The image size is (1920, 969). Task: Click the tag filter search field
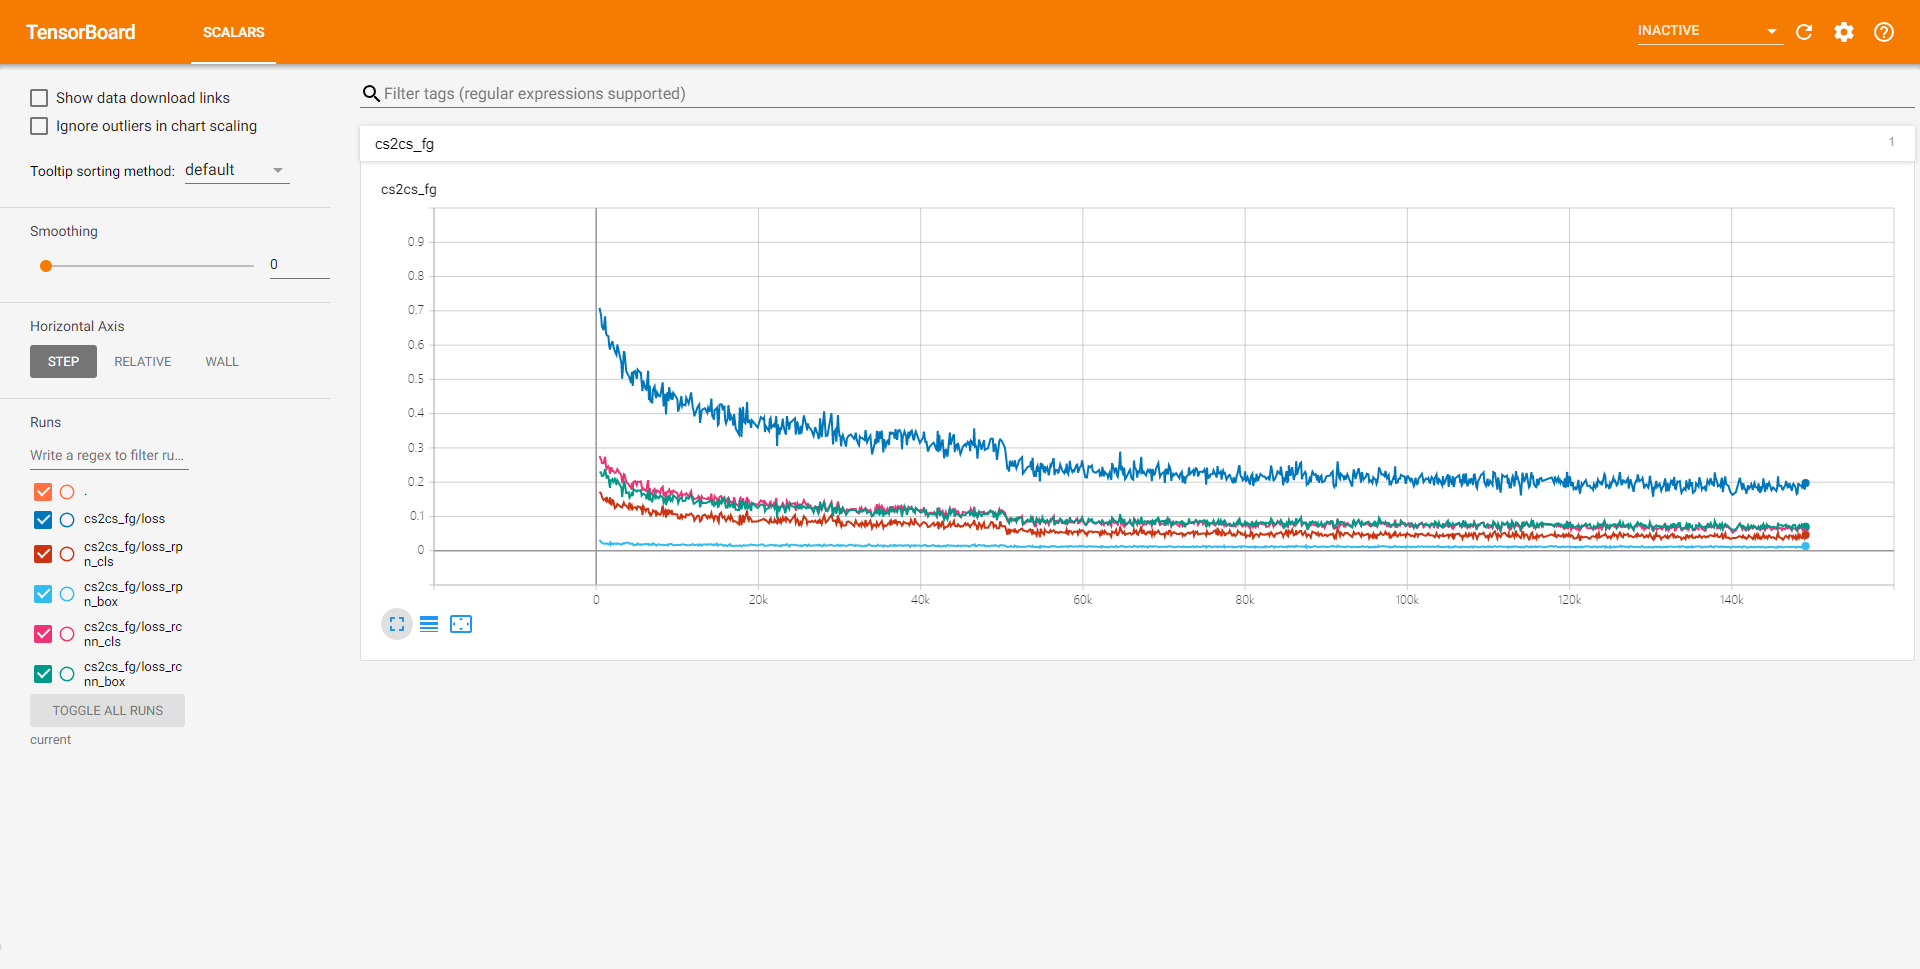click(1148, 94)
